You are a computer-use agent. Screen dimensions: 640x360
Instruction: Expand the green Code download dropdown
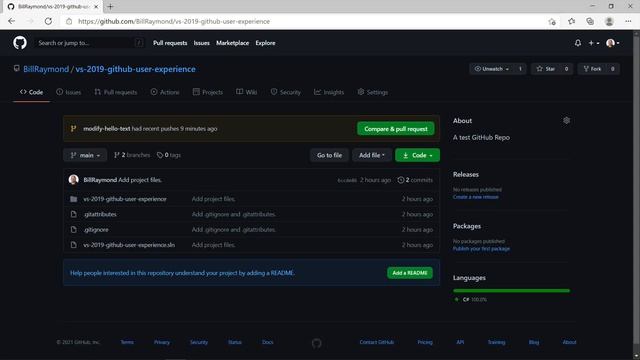click(x=418, y=155)
